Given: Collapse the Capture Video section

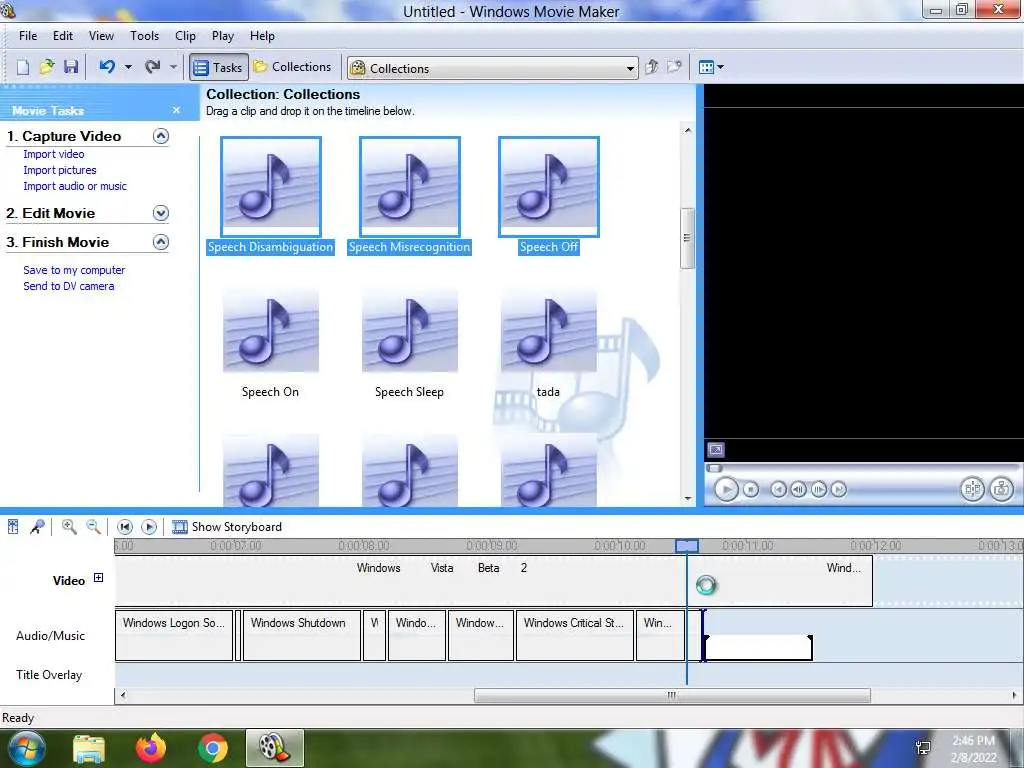Looking at the screenshot, I should coord(161,136).
